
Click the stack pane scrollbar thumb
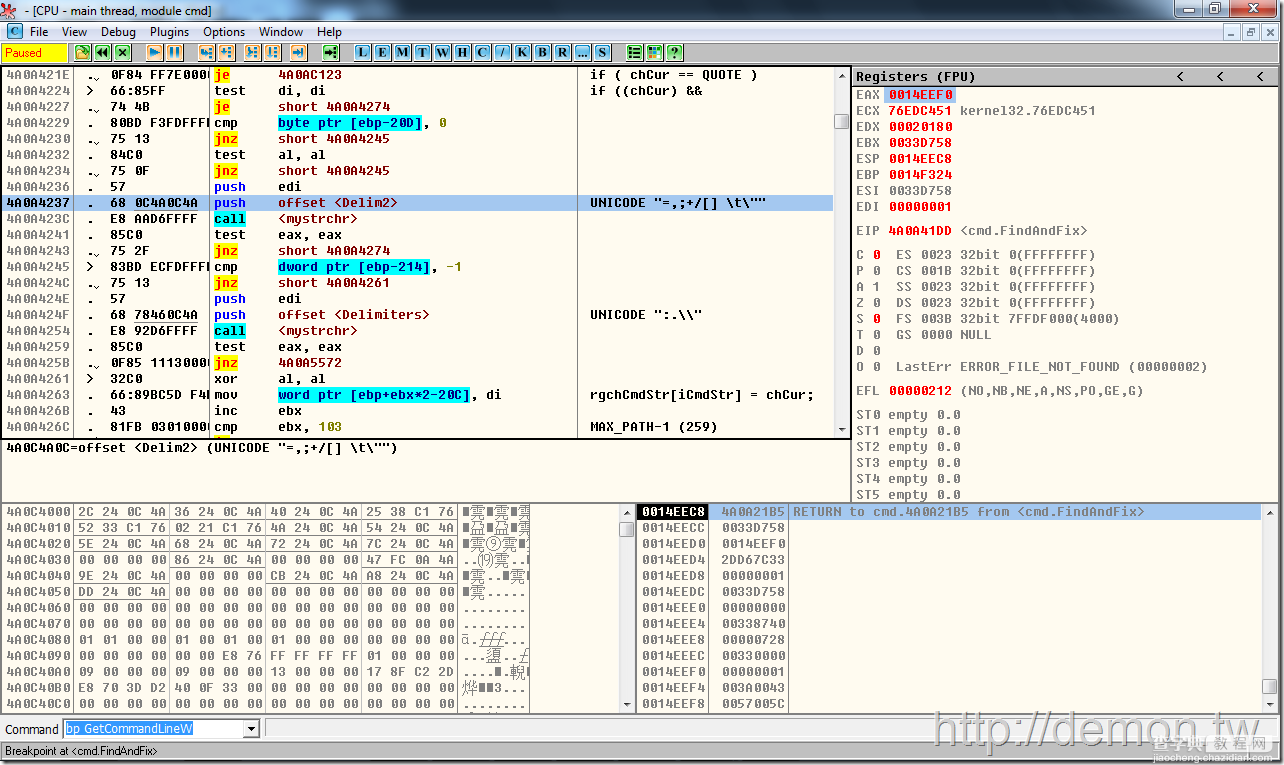click(x=1269, y=687)
